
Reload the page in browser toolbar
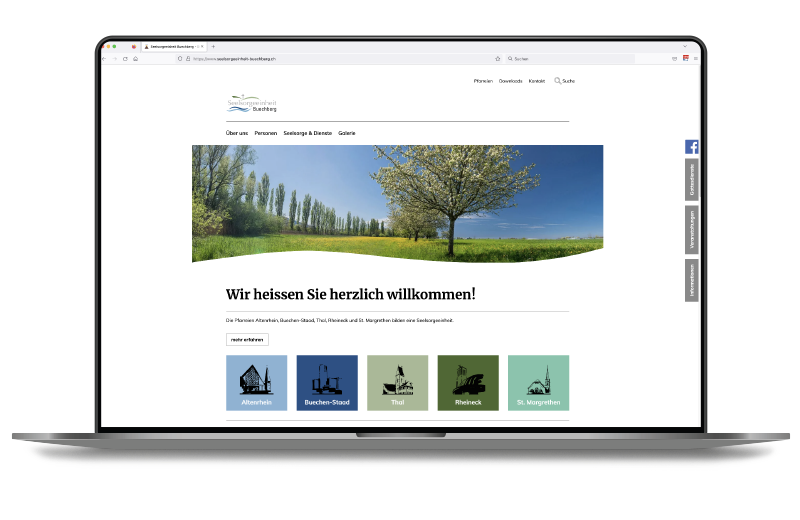click(124, 59)
